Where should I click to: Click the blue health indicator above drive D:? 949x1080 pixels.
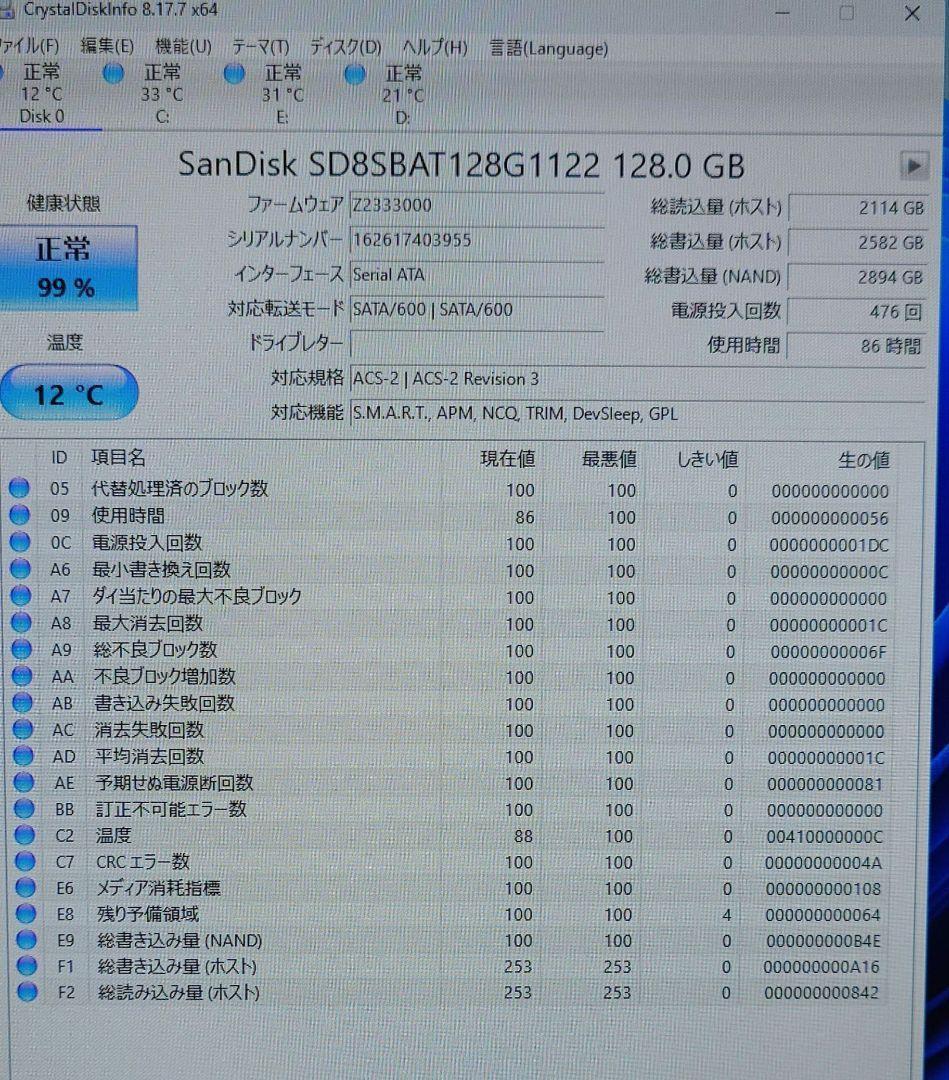[354, 73]
